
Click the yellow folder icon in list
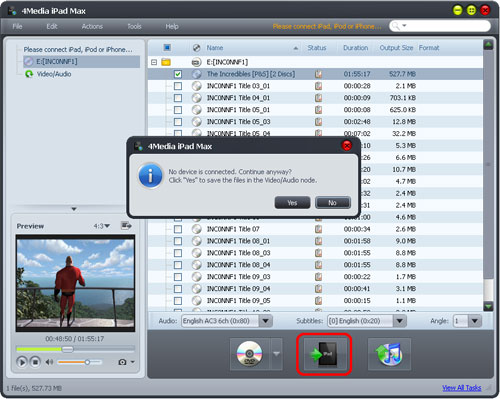(x=166, y=62)
